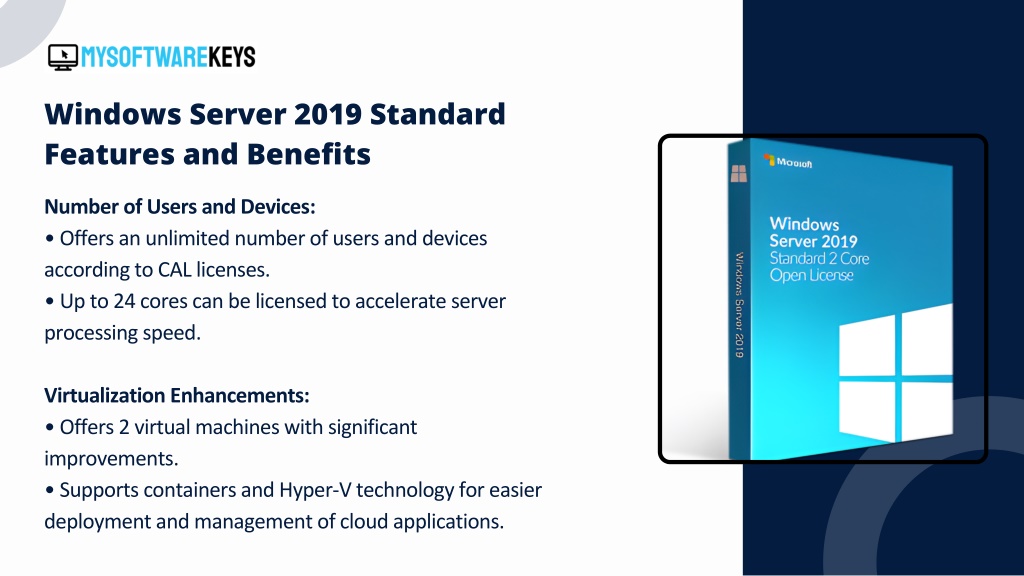Image resolution: width=1024 pixels, height=576 pixels.
Task: Click the 'processing speed.' line
Action: [123, 333]
